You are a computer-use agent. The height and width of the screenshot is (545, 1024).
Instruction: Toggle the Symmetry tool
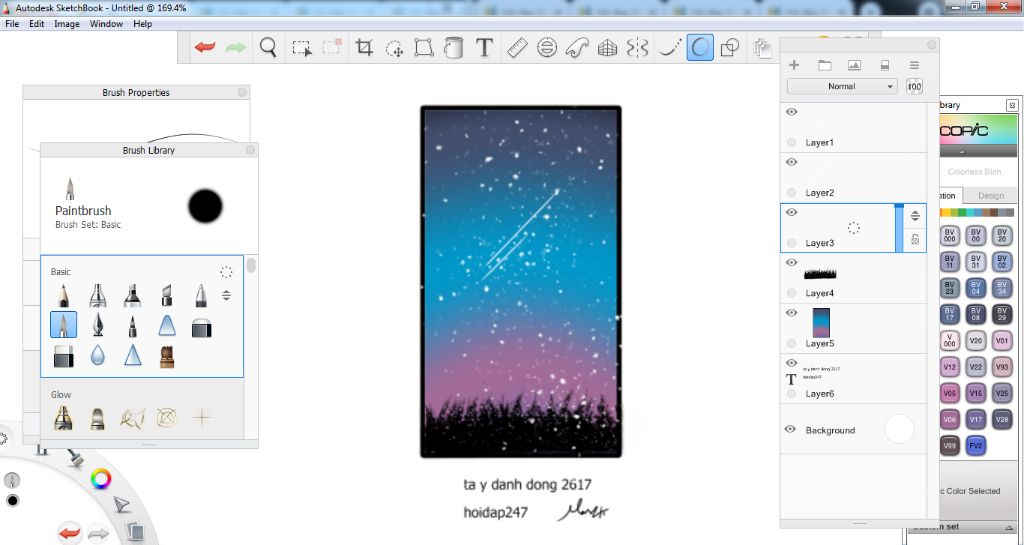(637, 48)
